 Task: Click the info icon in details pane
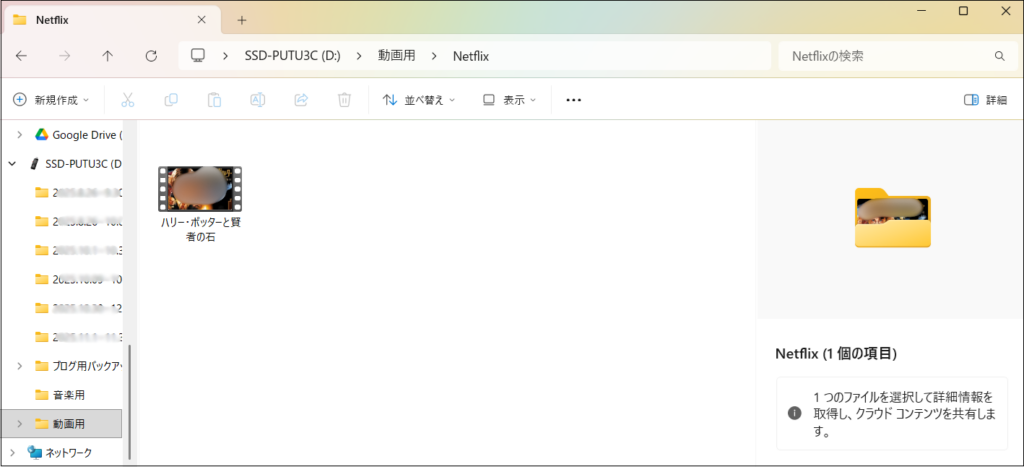tap(794, 413)
